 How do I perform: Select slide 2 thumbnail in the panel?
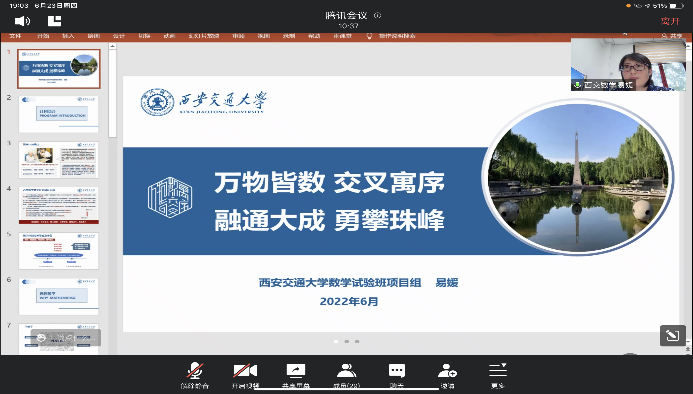click(x=59, y=114)
